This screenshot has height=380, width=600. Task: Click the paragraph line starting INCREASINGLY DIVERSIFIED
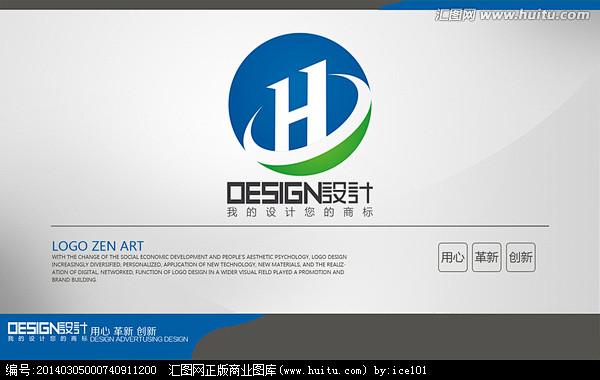click(199, 264)
